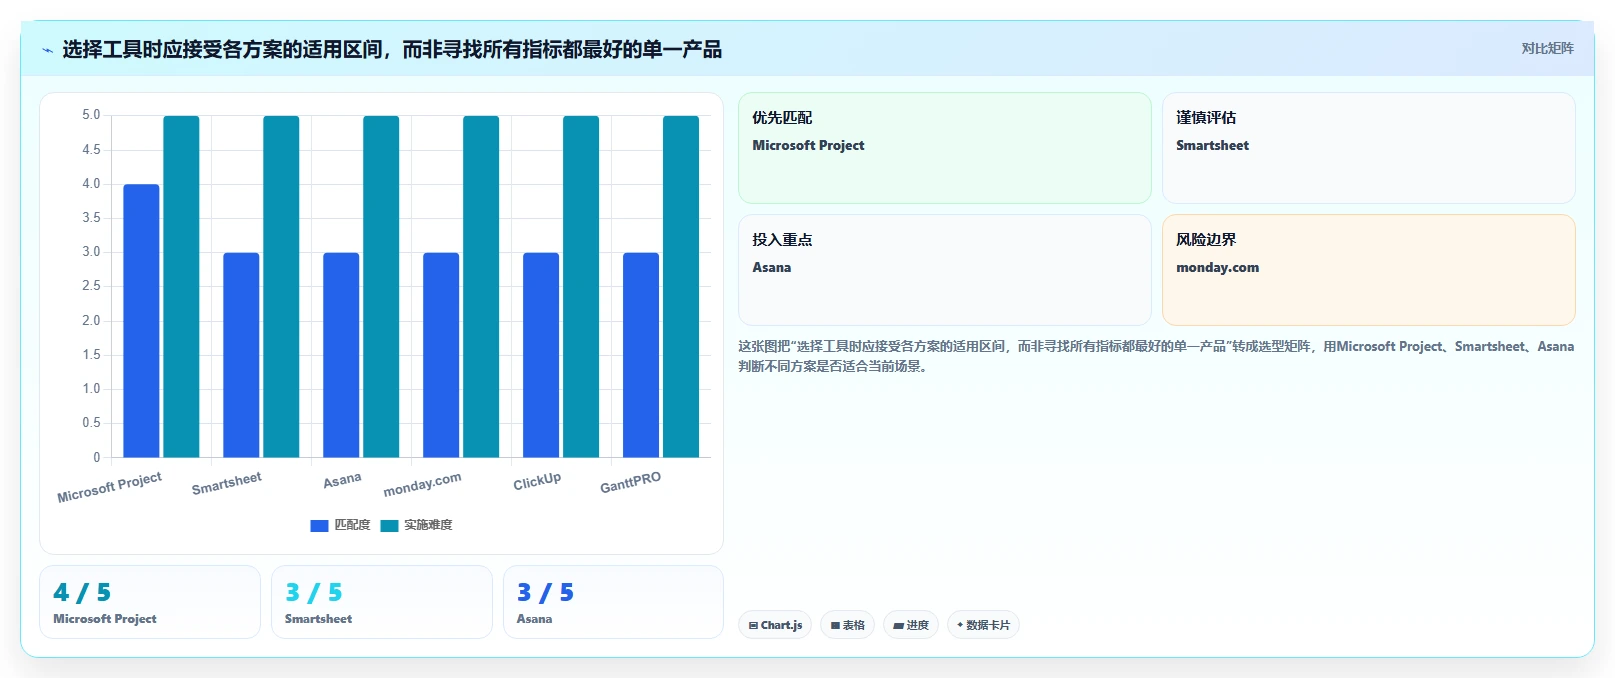Select the 数据卡片 tag
The height and width of the screenshot is (678, 1615).
[983, 625]
